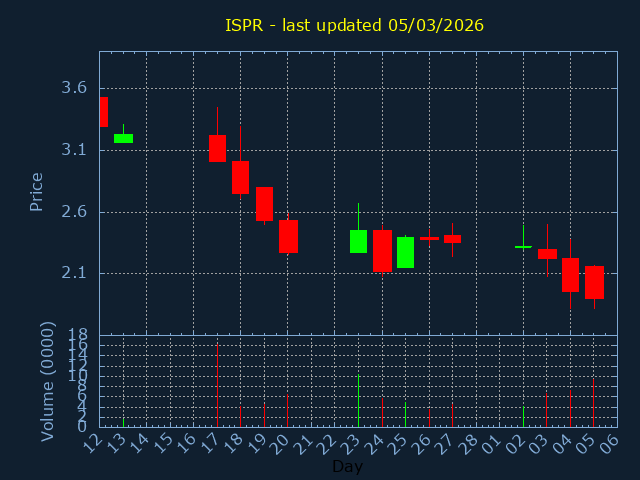Click the Volume (0000) axis title

[x=47, y=381]
